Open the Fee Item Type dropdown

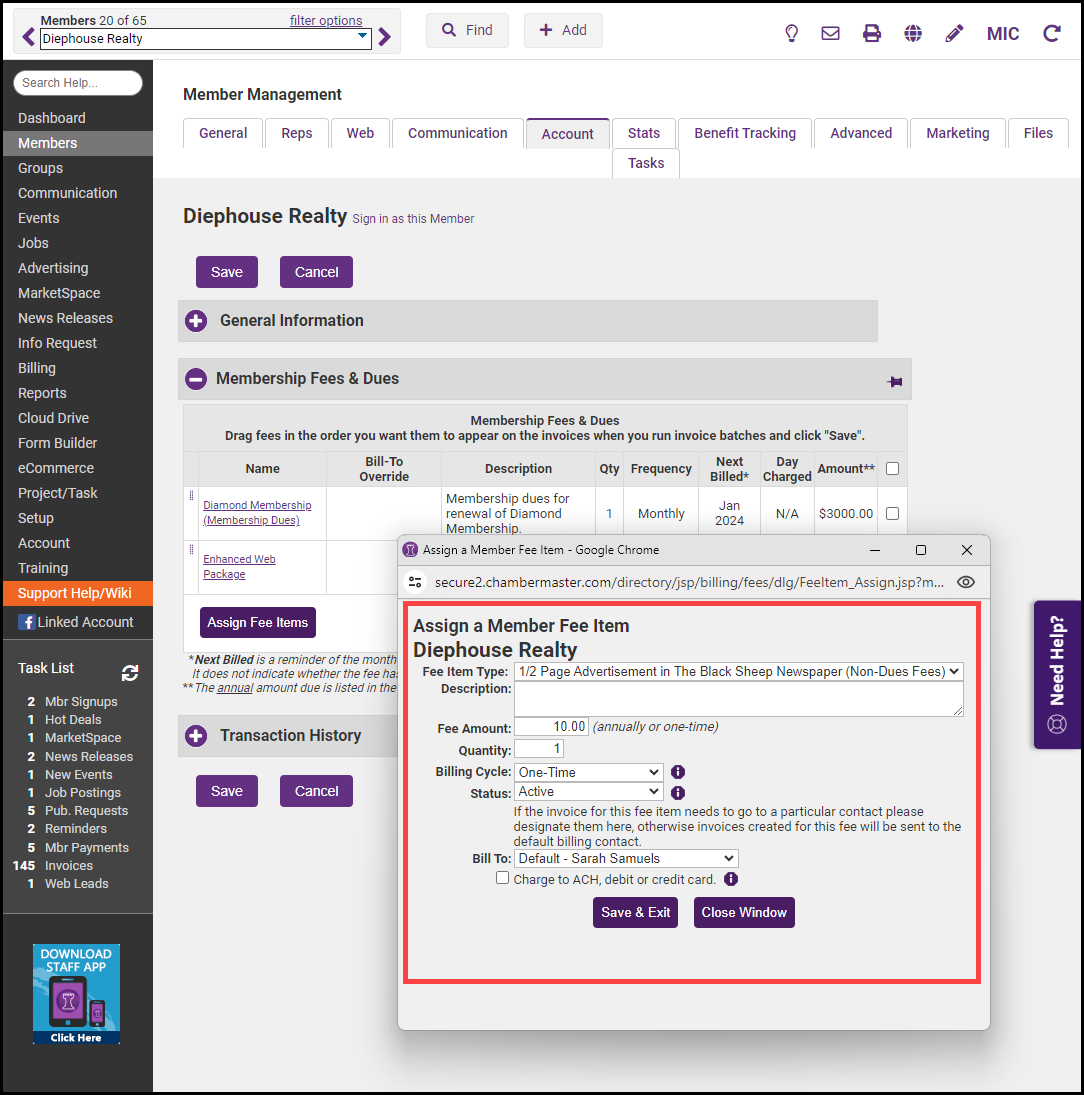(738, 672)
